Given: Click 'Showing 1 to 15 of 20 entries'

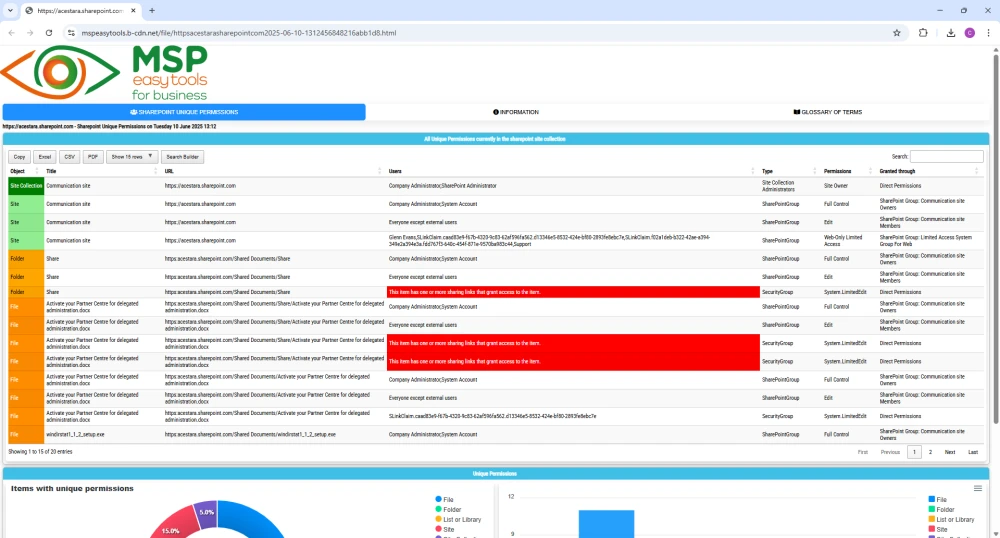Looking at the screenshot, I should coord(40,451).
